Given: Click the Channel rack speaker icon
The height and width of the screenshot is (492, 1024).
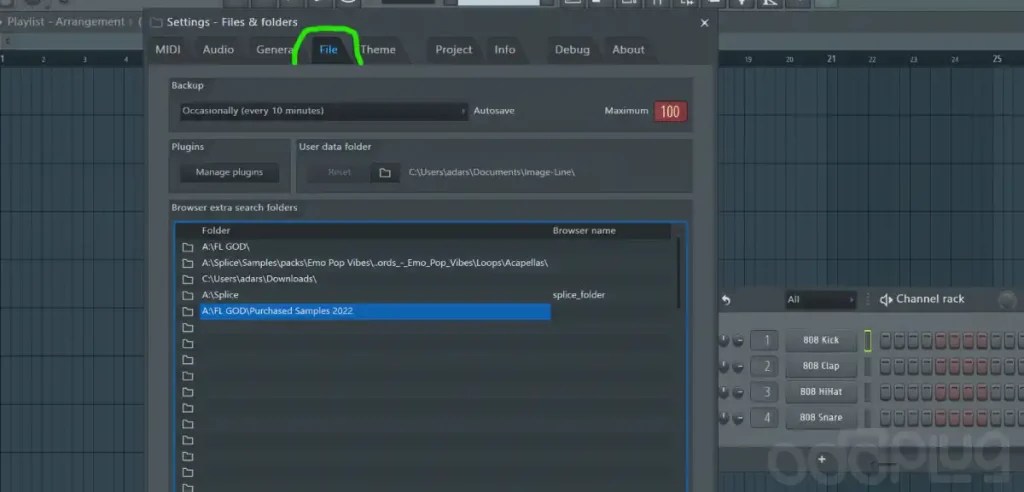Looking at the screenshot, I should coord(886,300).
